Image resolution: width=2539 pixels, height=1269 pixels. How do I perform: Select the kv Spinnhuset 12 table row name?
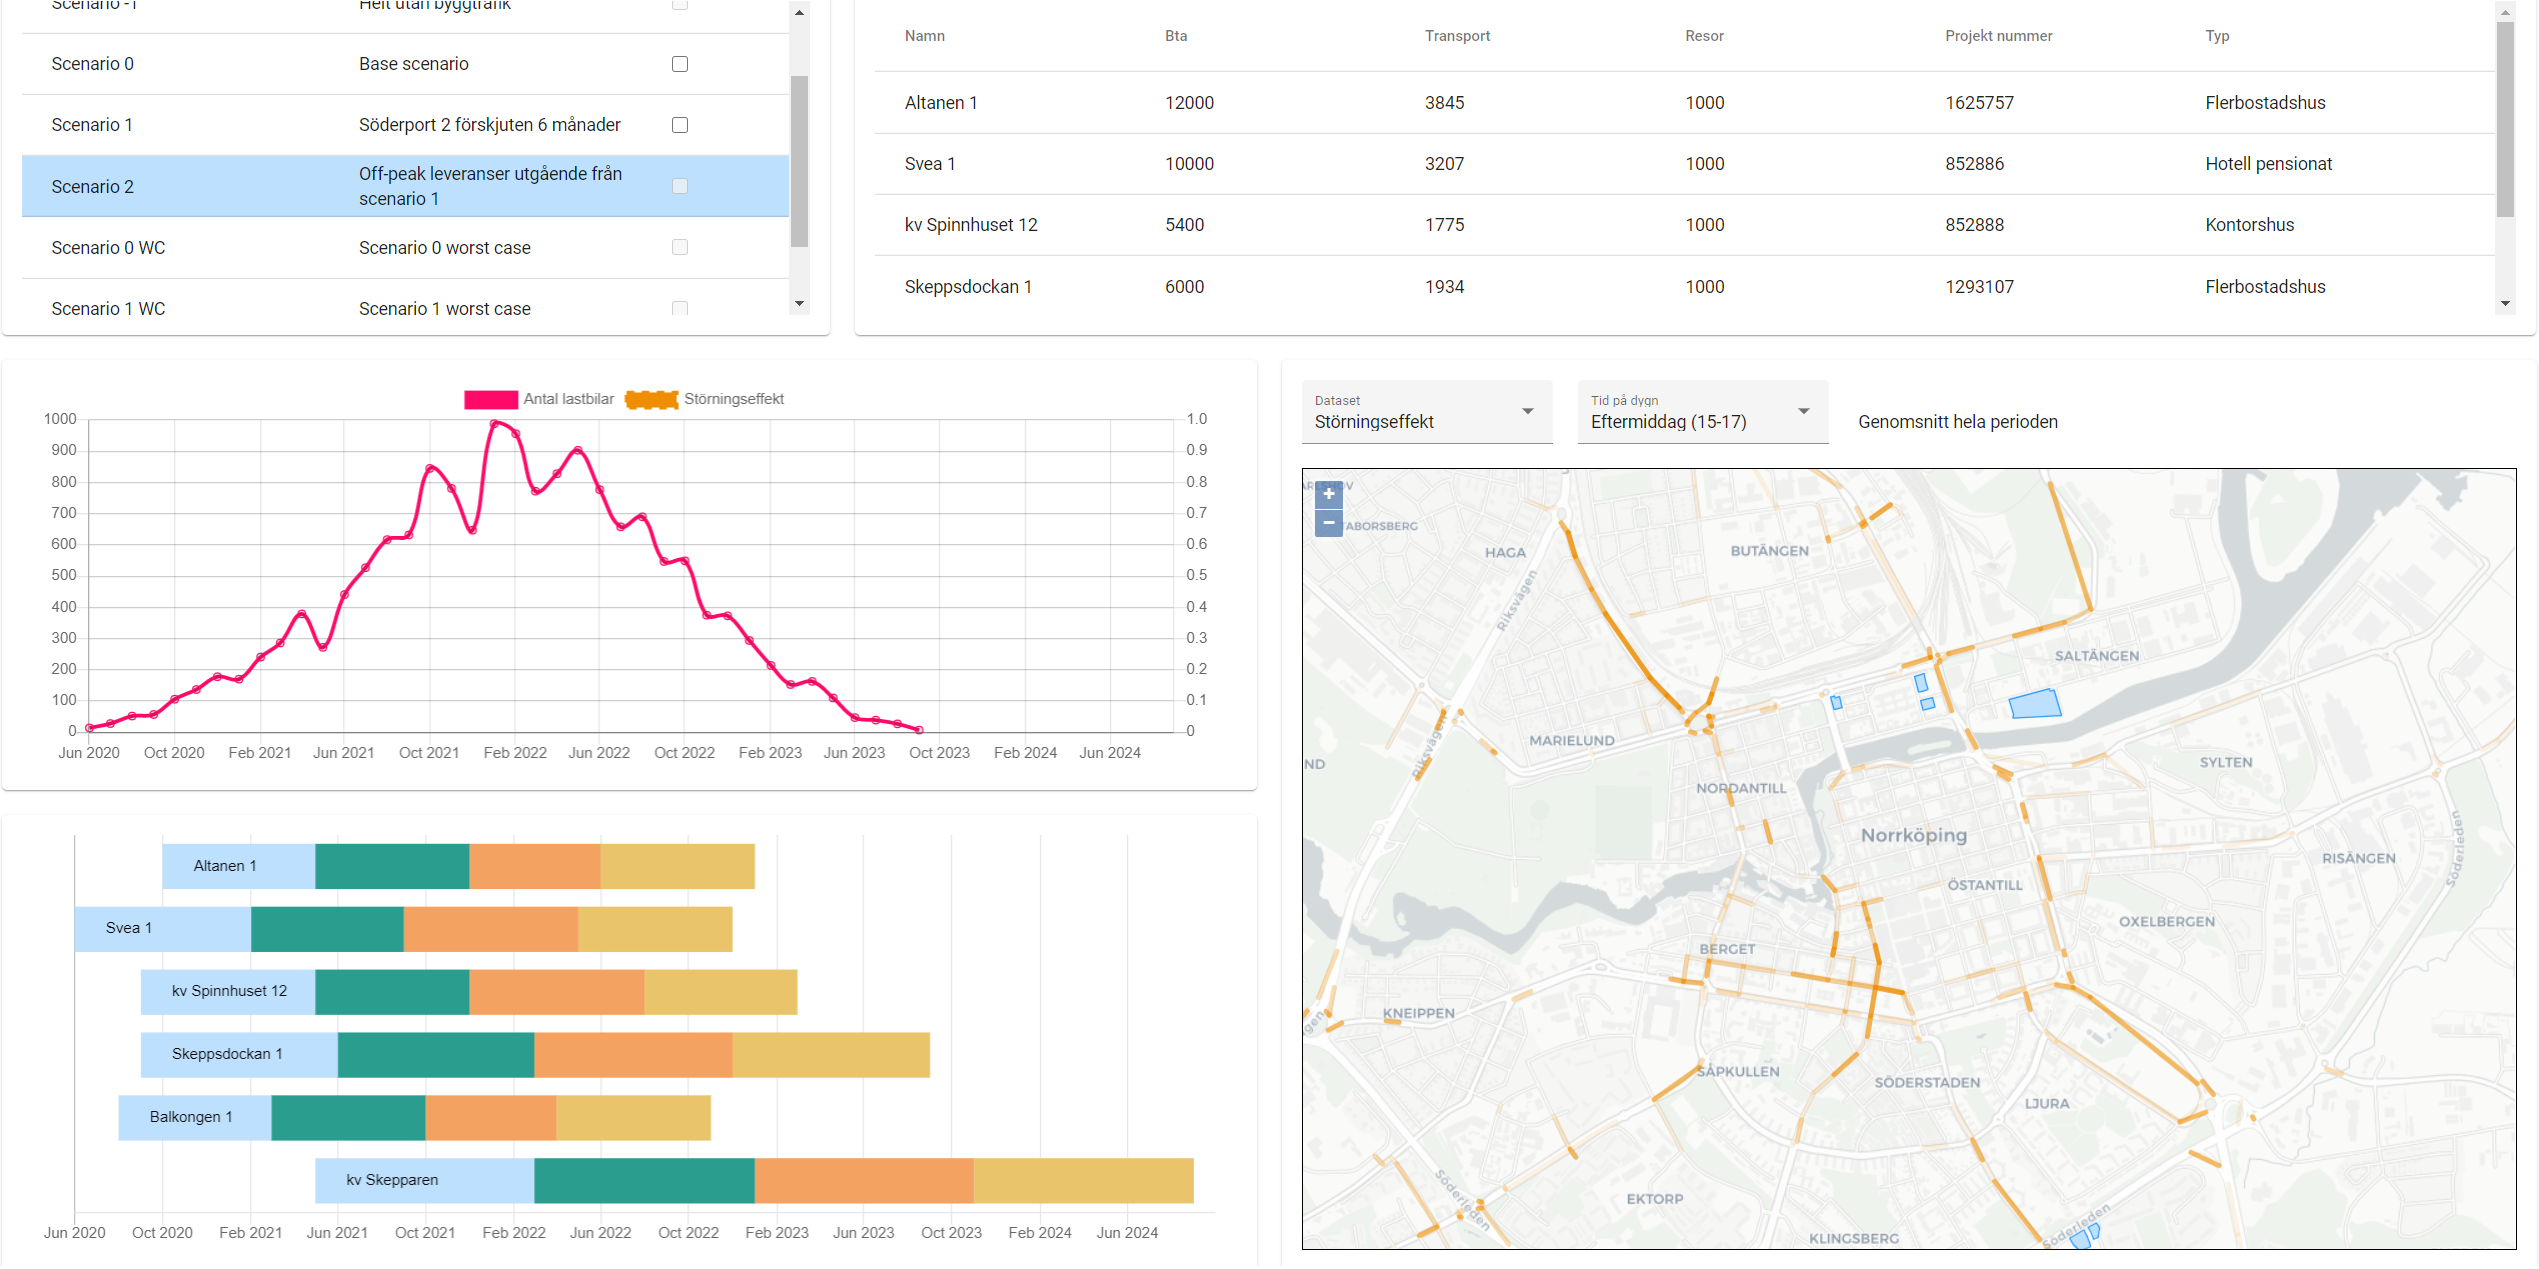point(971,225)
